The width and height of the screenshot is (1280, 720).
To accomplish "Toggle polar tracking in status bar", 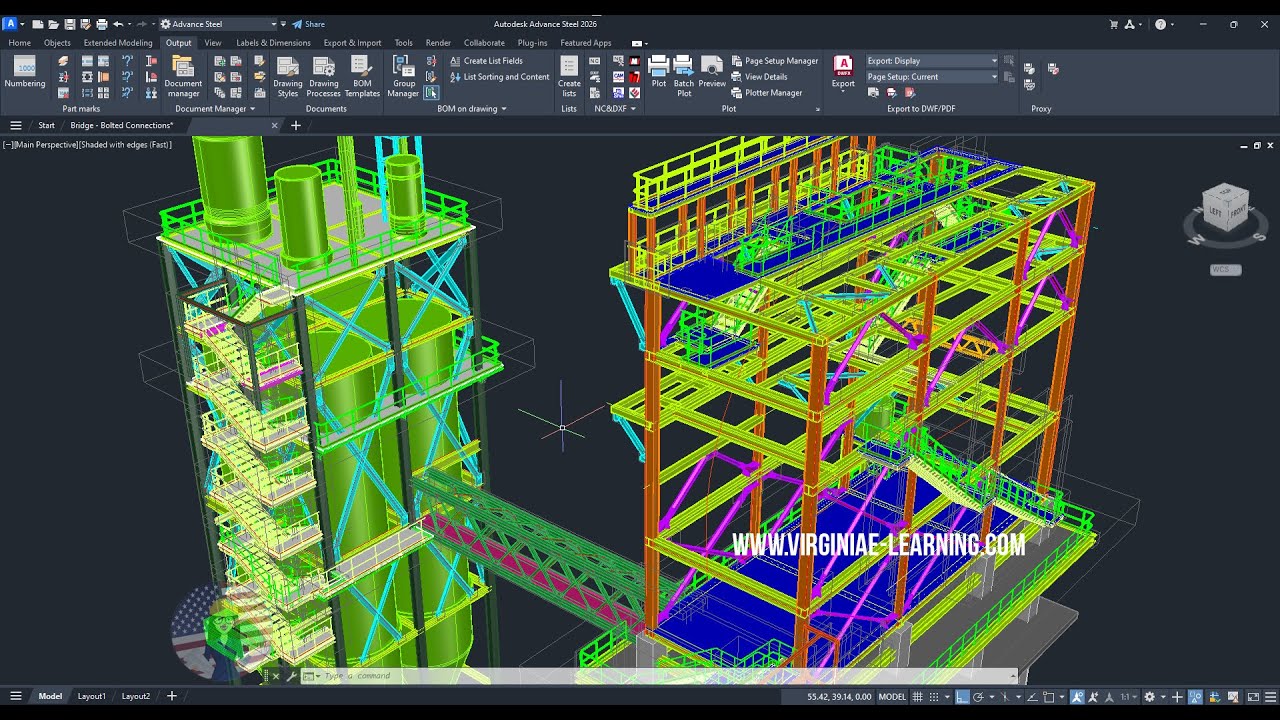I will point(978,697).
